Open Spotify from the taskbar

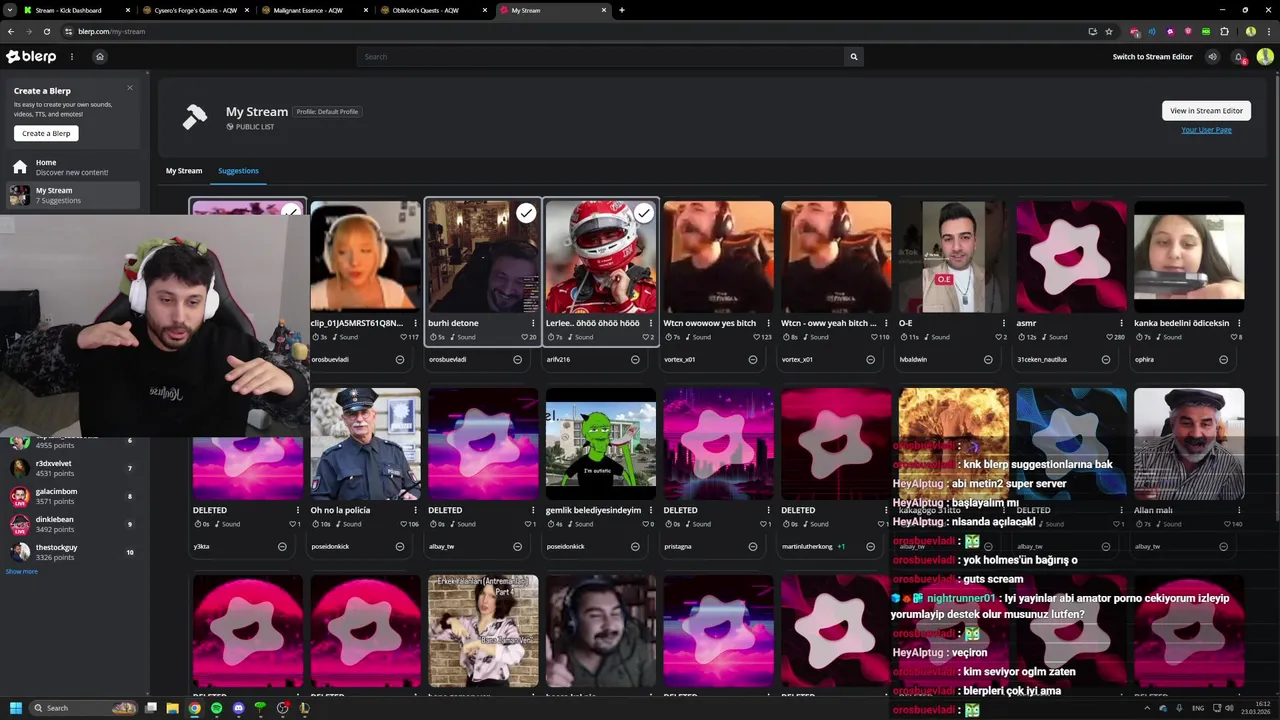(216, 708)
